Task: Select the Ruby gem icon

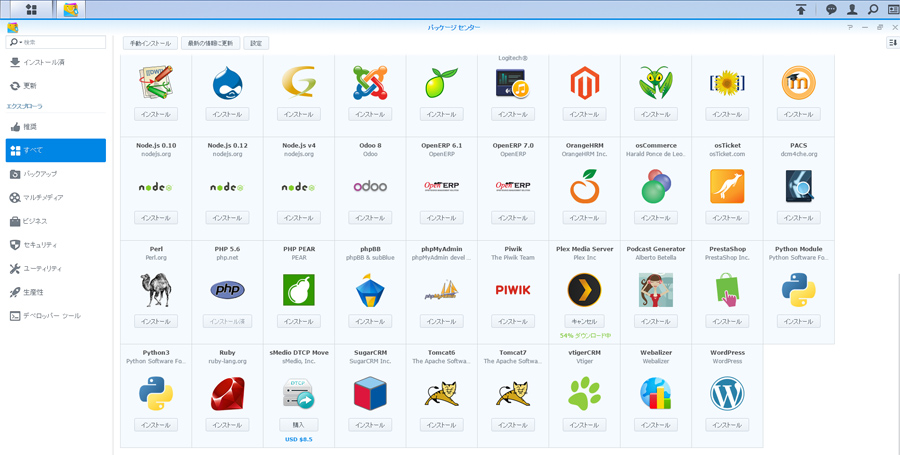Action: 227,394
